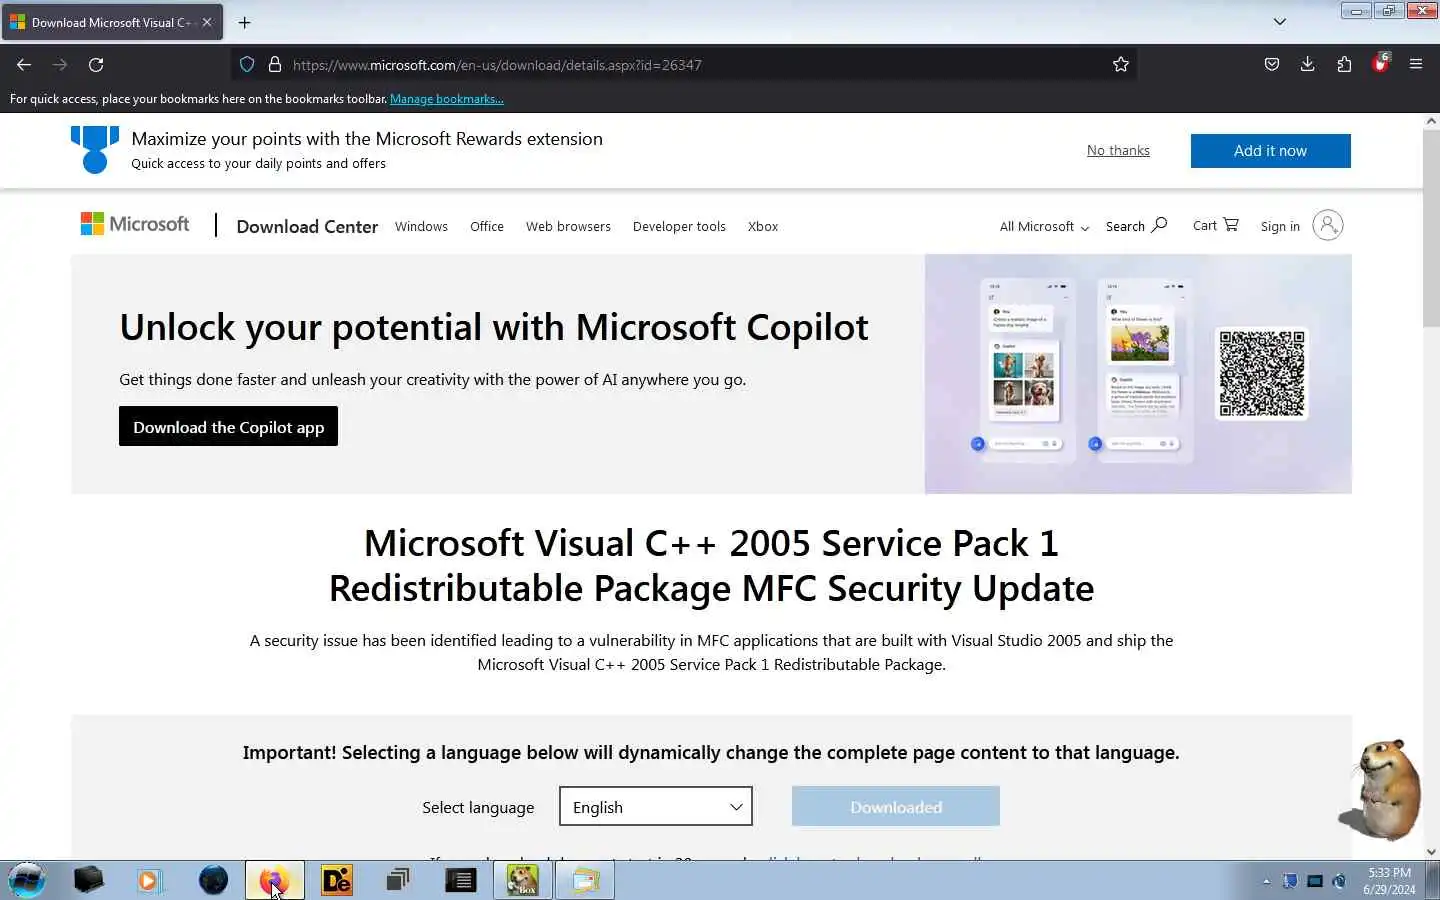Click the Copilot QR code image
Image resolution: width=1440 pixels, height=900 pixels.
click(x=1262, y=373)
